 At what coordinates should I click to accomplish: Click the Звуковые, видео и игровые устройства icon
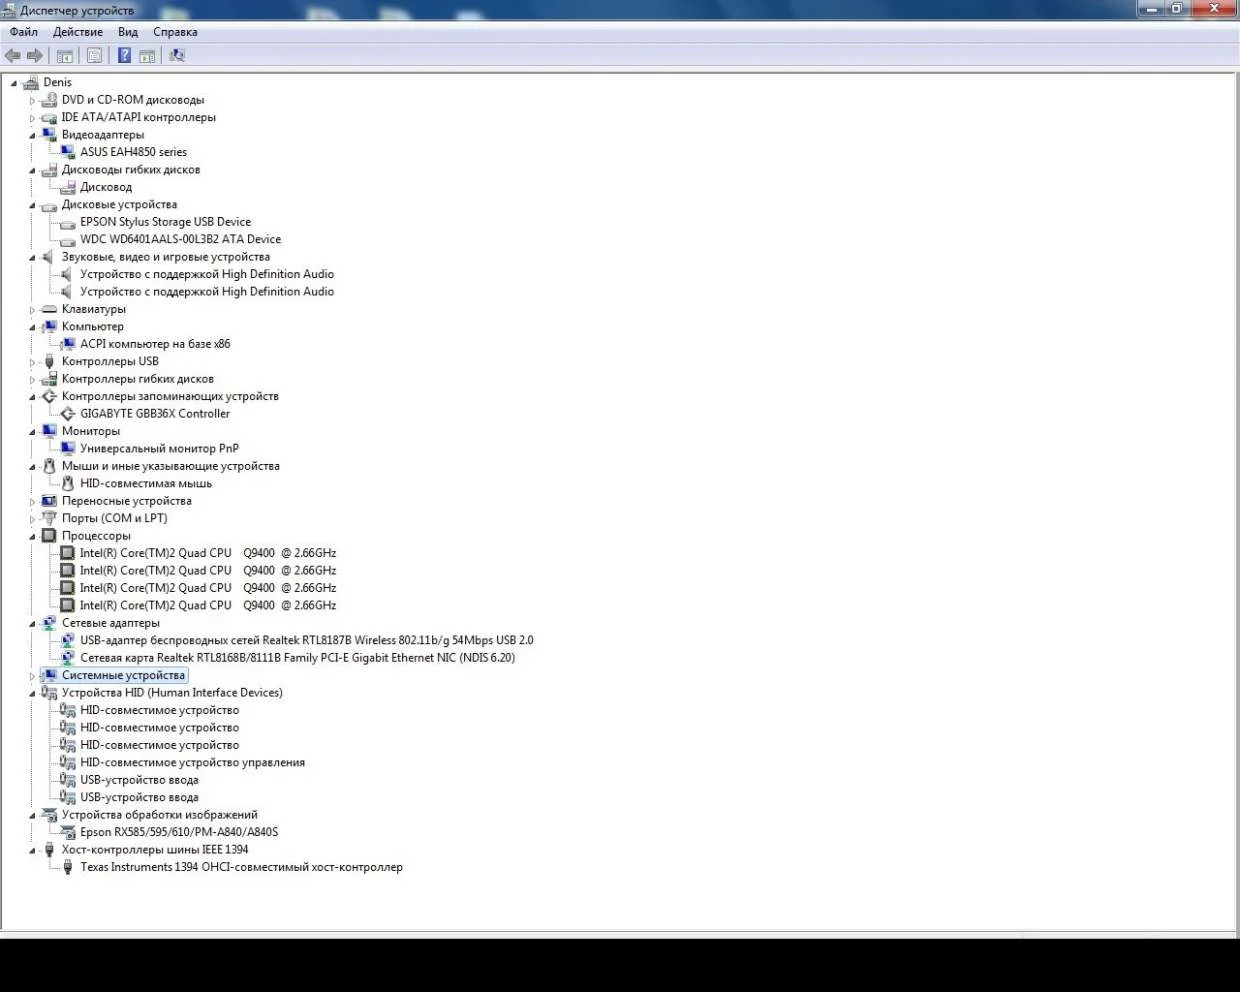49,257
